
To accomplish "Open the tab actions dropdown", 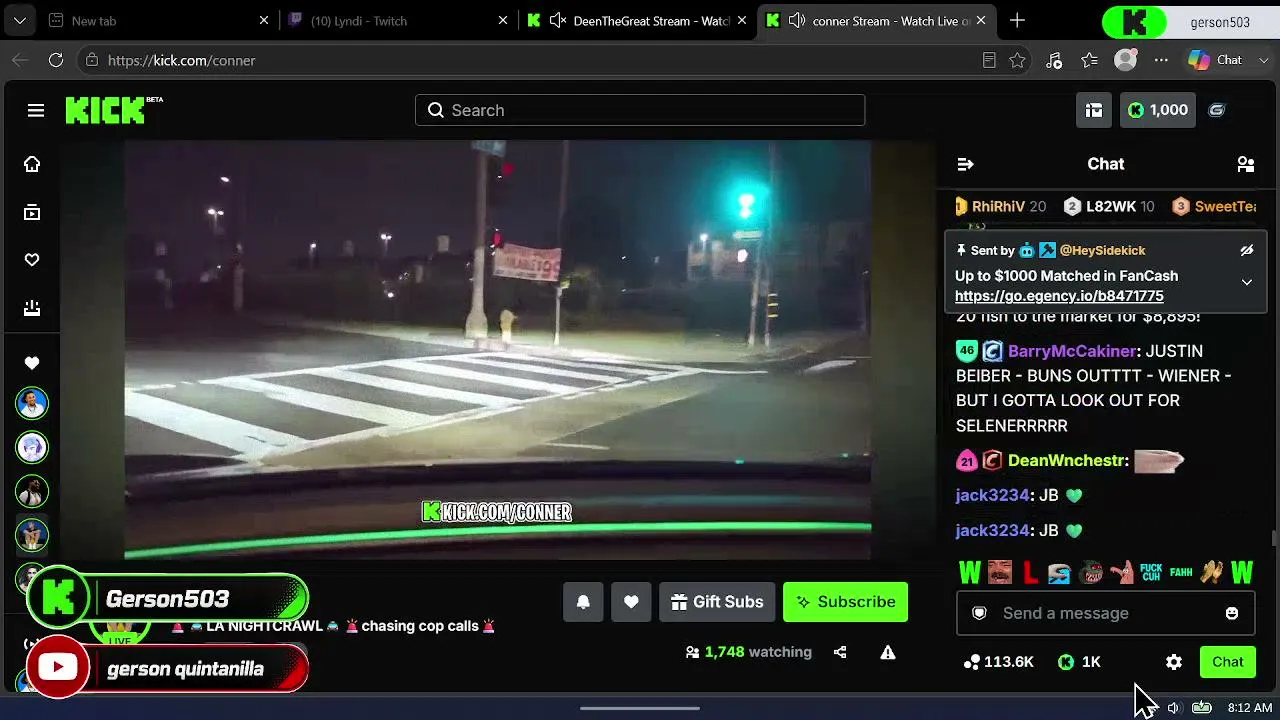I will point(19,20).
